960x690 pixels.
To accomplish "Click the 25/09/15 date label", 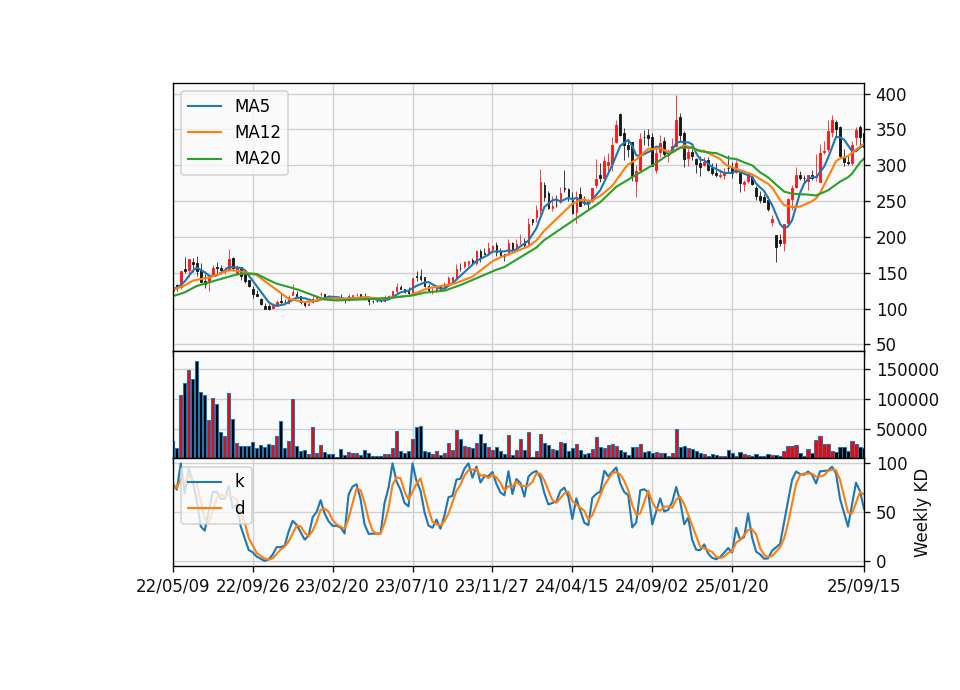I will 864,586.
